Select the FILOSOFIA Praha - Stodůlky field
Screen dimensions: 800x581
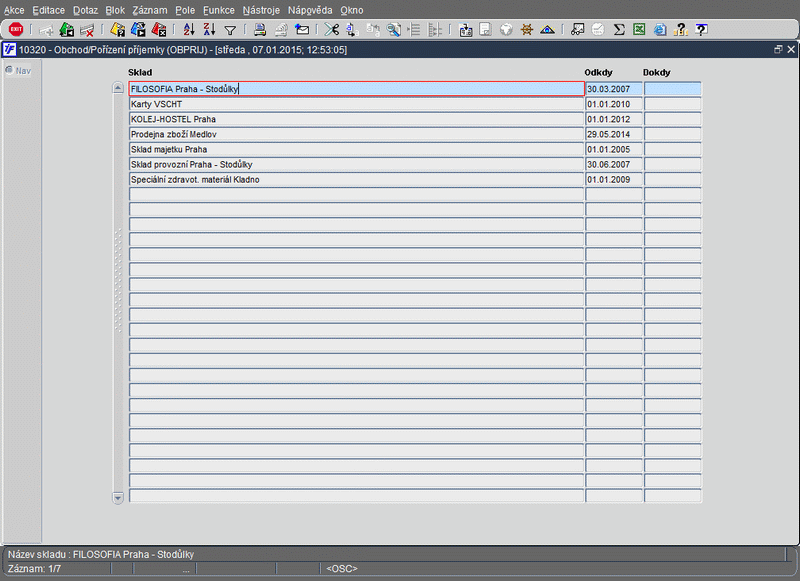[356, 89]
